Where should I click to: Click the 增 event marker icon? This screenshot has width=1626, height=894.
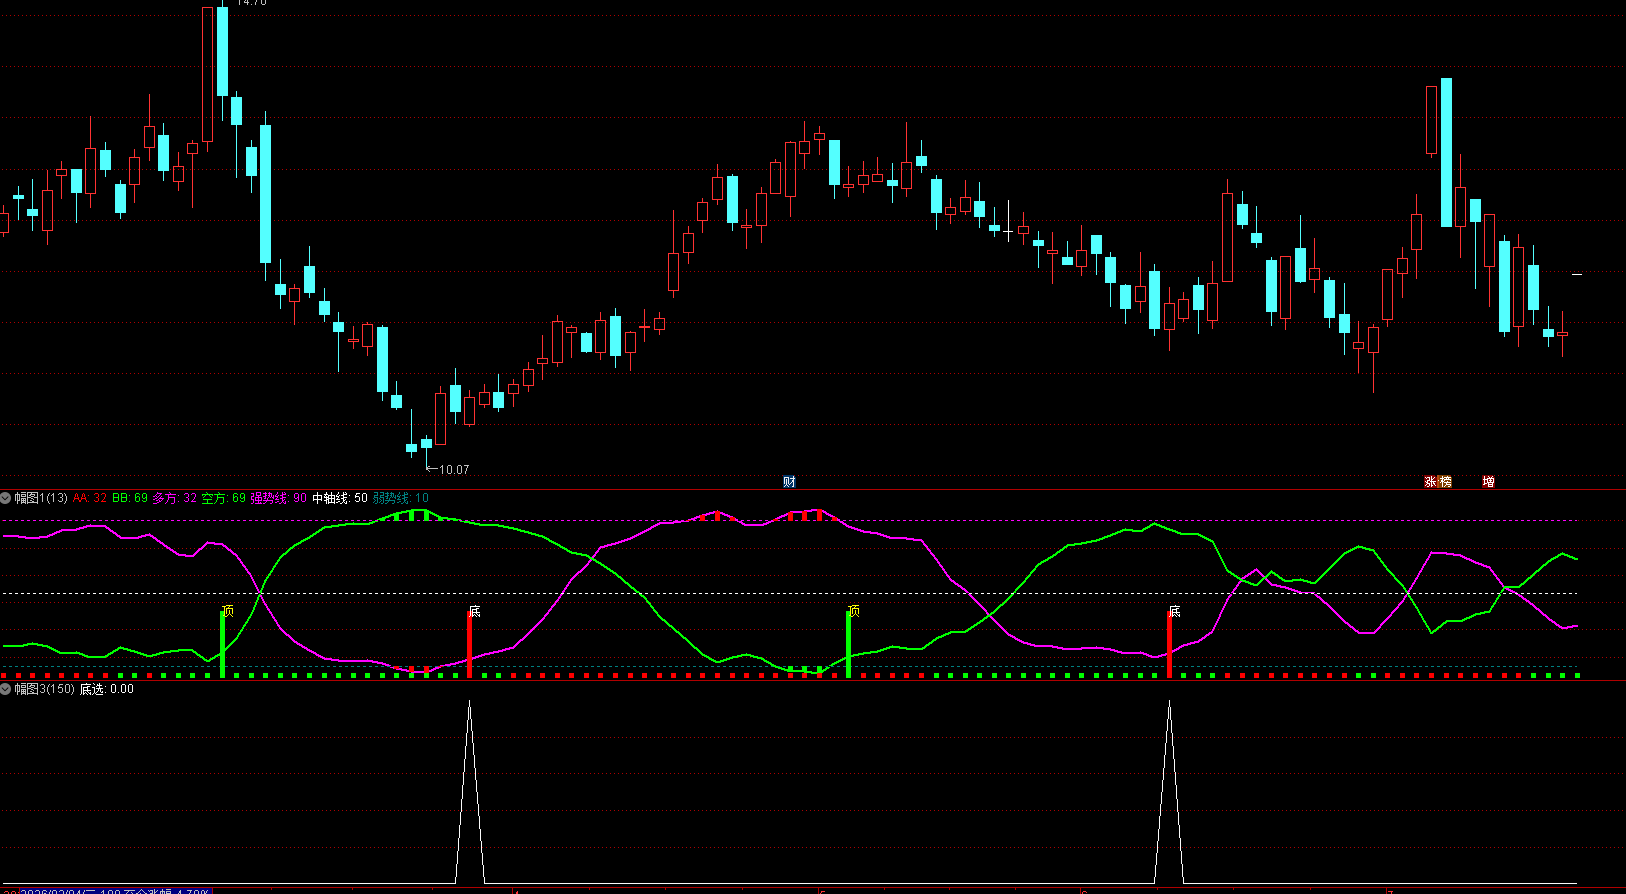coord(1488,482)
